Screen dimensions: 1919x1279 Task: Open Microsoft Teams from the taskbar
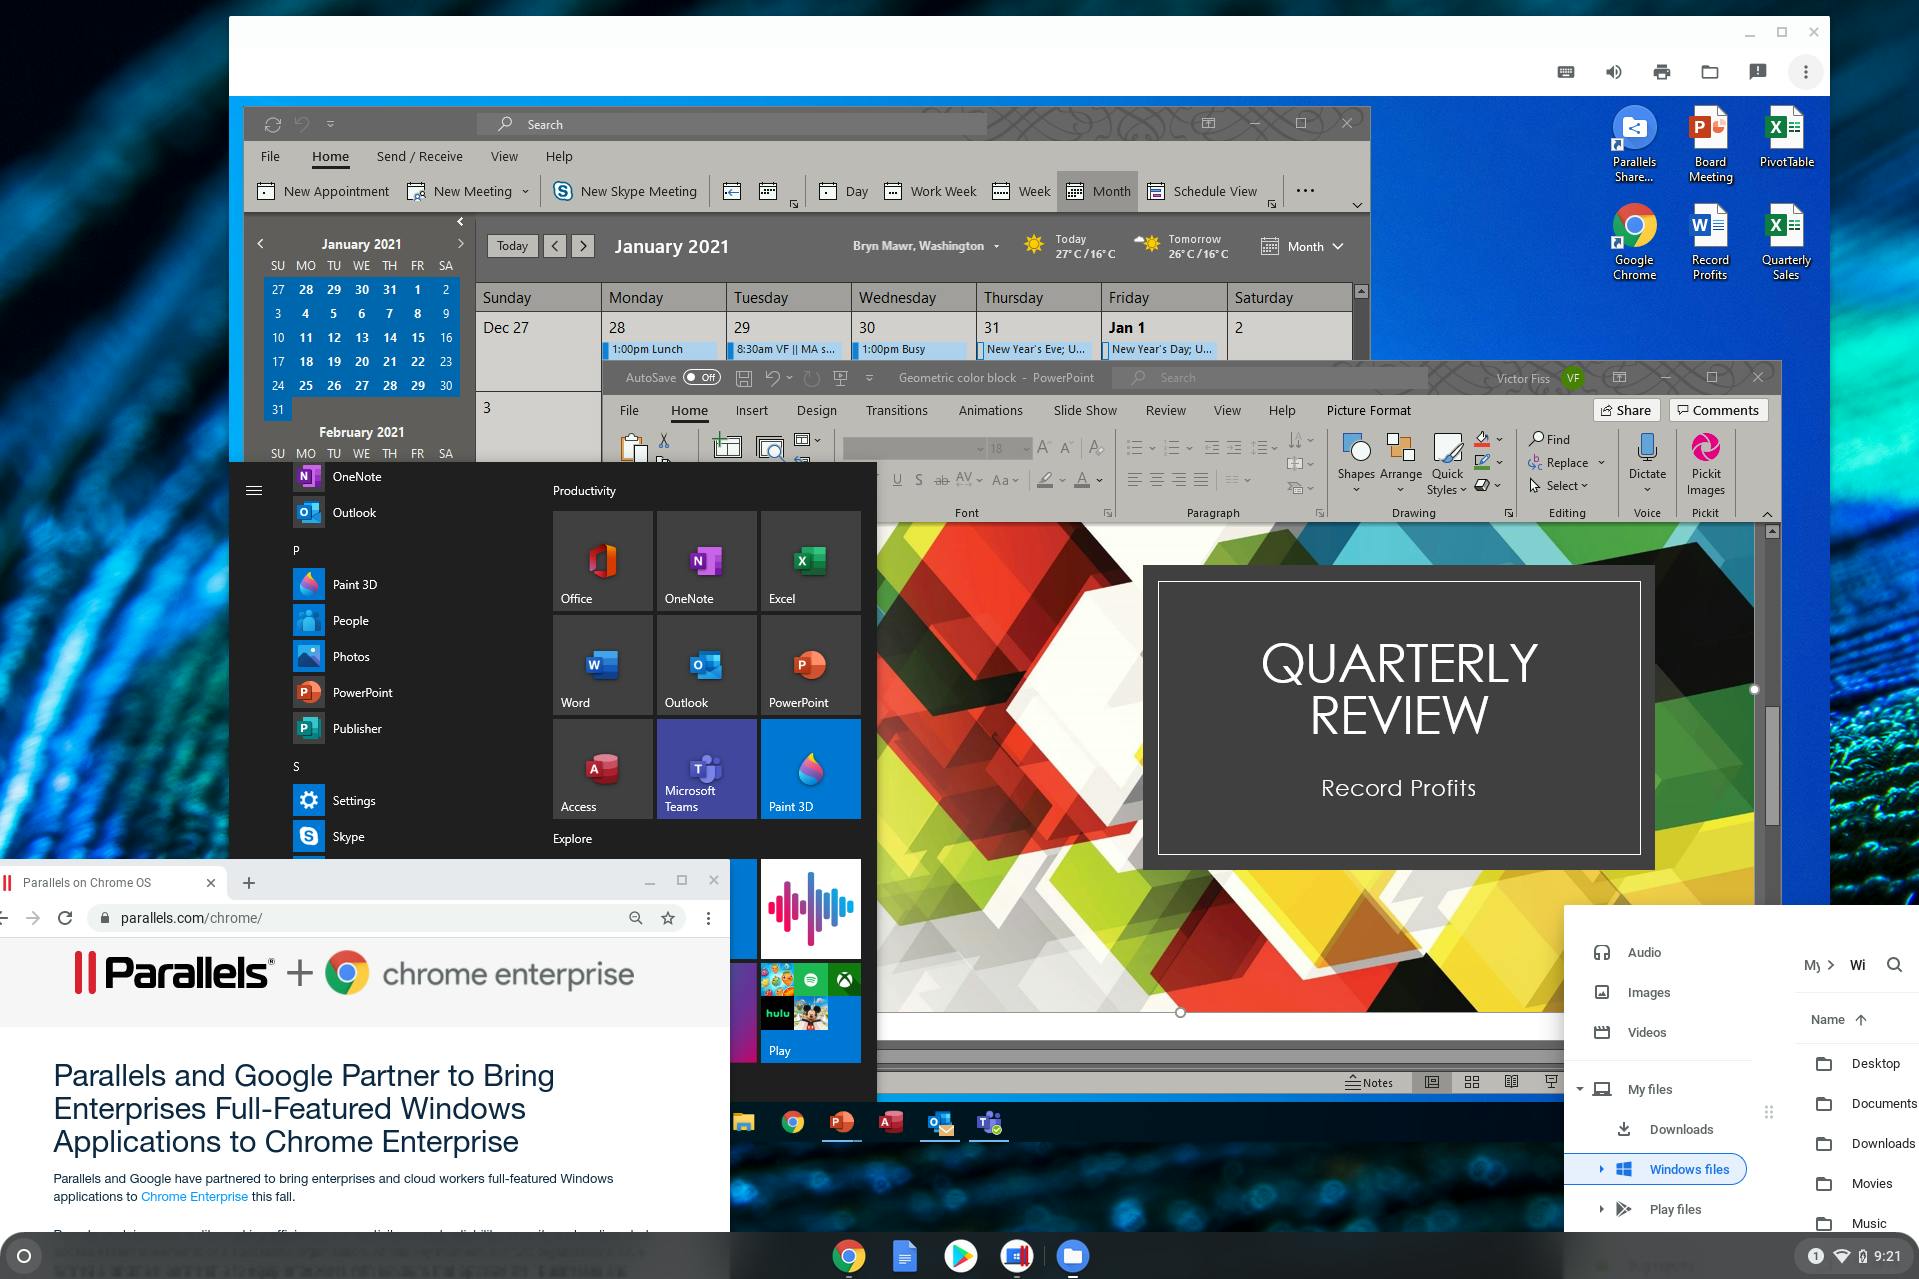click(988, 1124)
